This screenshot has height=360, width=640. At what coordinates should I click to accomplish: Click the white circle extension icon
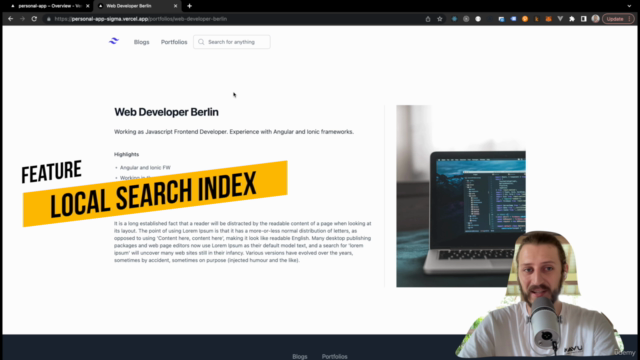pos(478,19)
